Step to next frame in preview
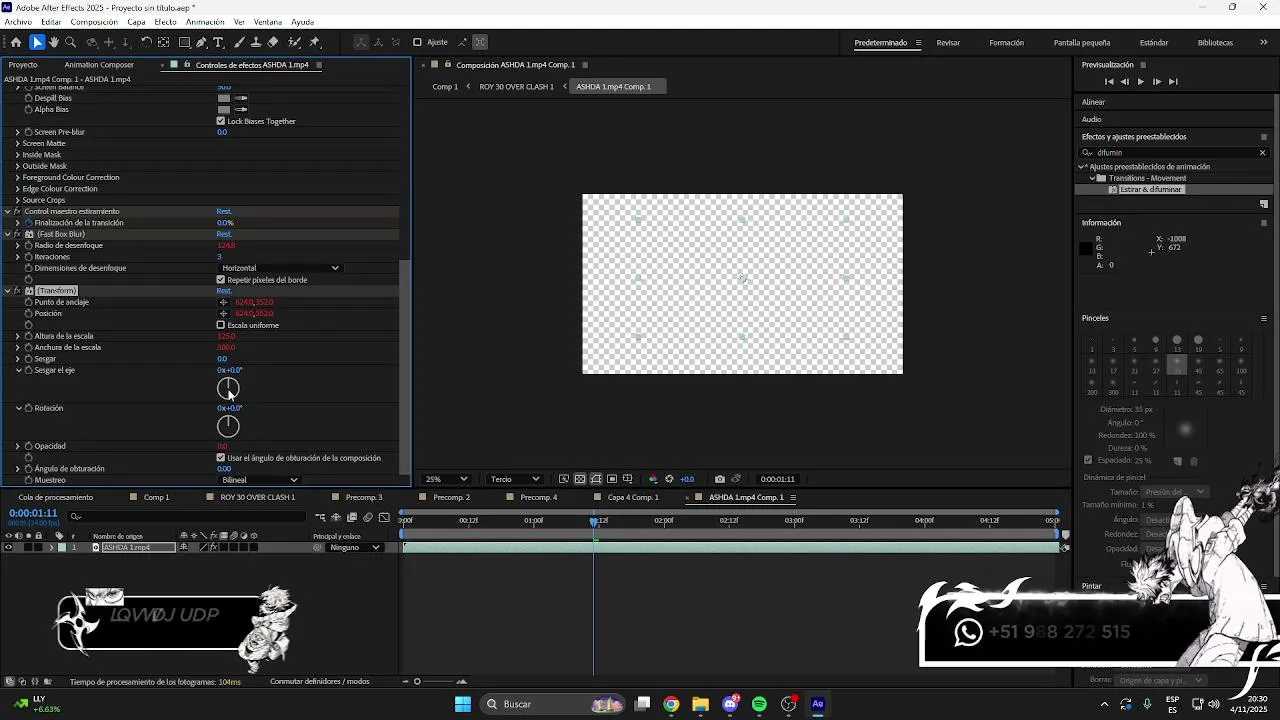 point(1157,82)
